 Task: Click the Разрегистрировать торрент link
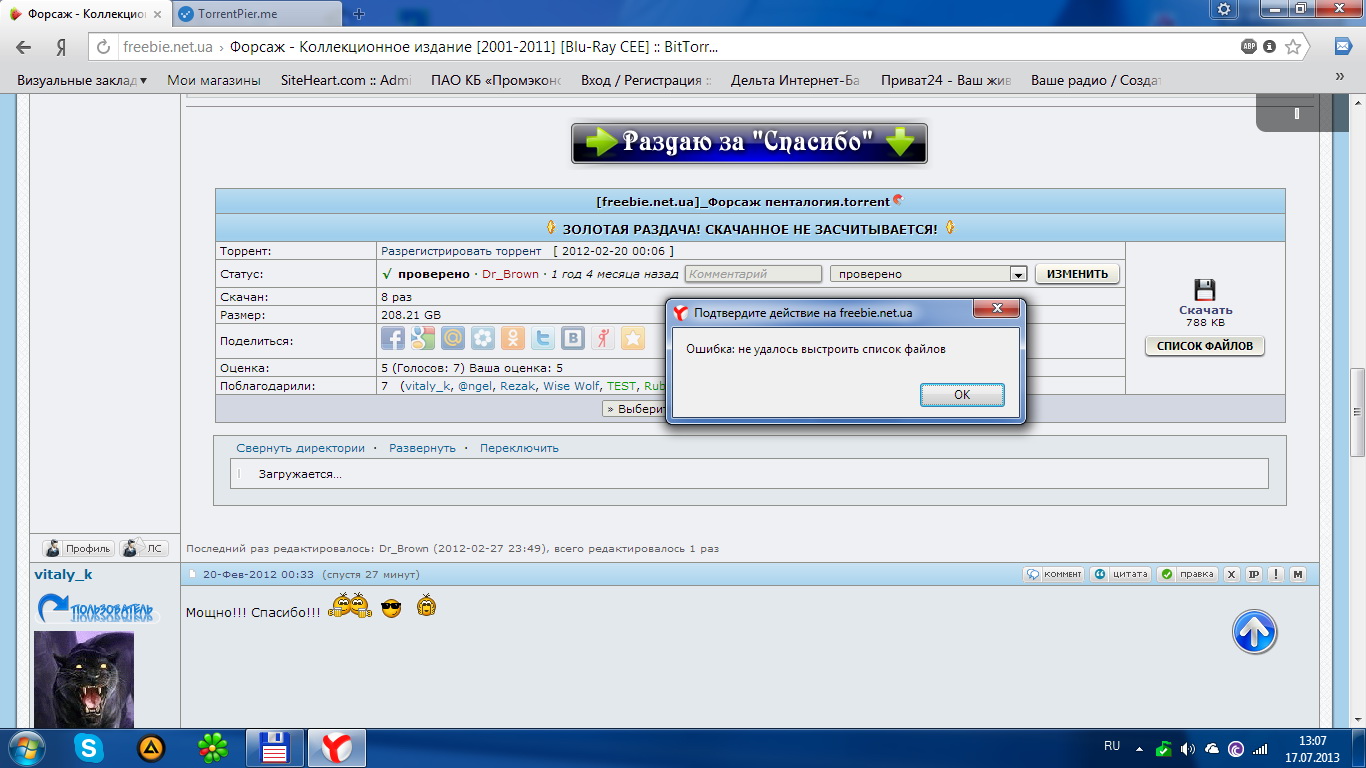coord(460,251)
